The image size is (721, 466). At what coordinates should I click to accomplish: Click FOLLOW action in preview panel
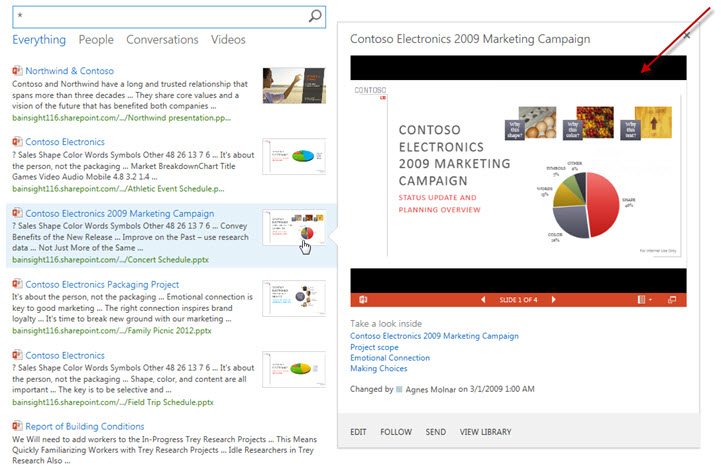click(x=396, y=432)
